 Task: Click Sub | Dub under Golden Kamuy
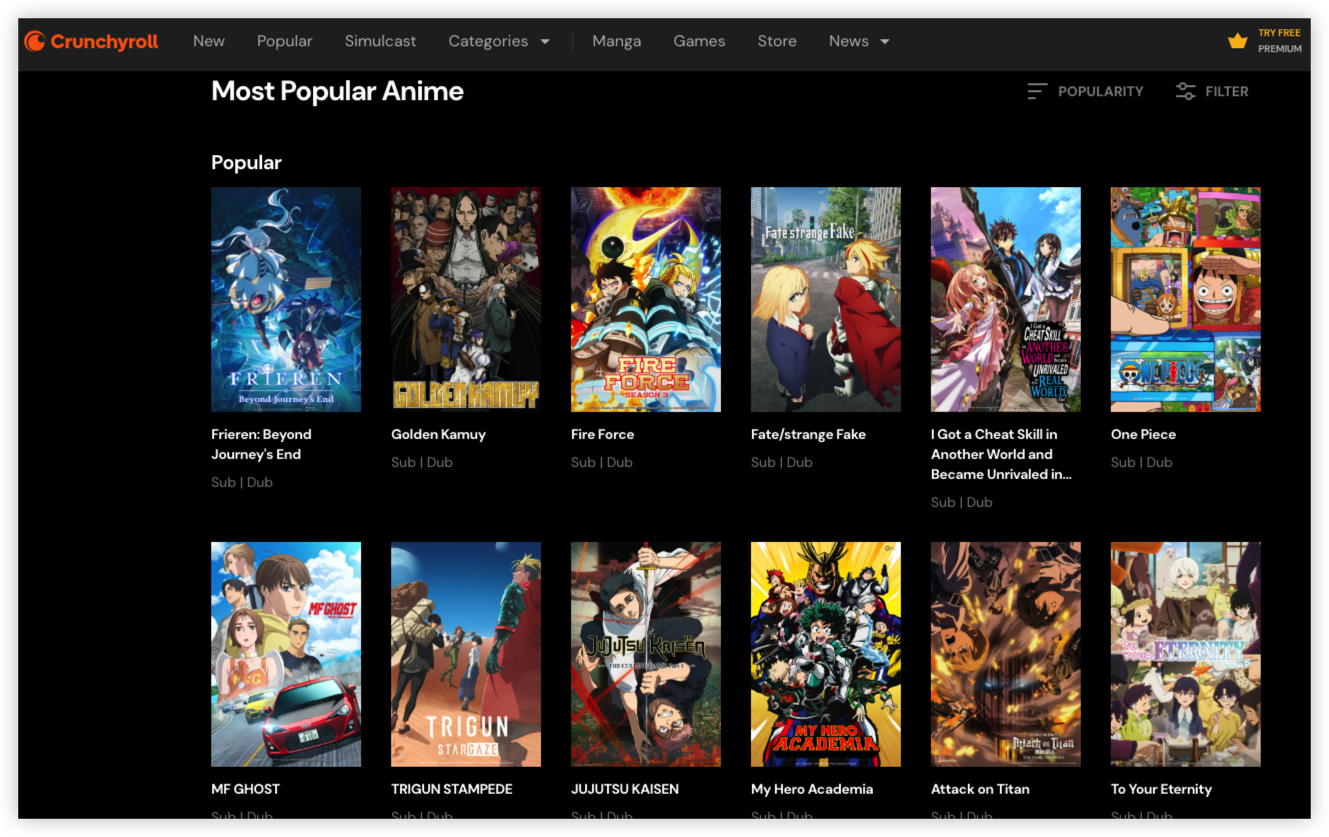point(422,462)
